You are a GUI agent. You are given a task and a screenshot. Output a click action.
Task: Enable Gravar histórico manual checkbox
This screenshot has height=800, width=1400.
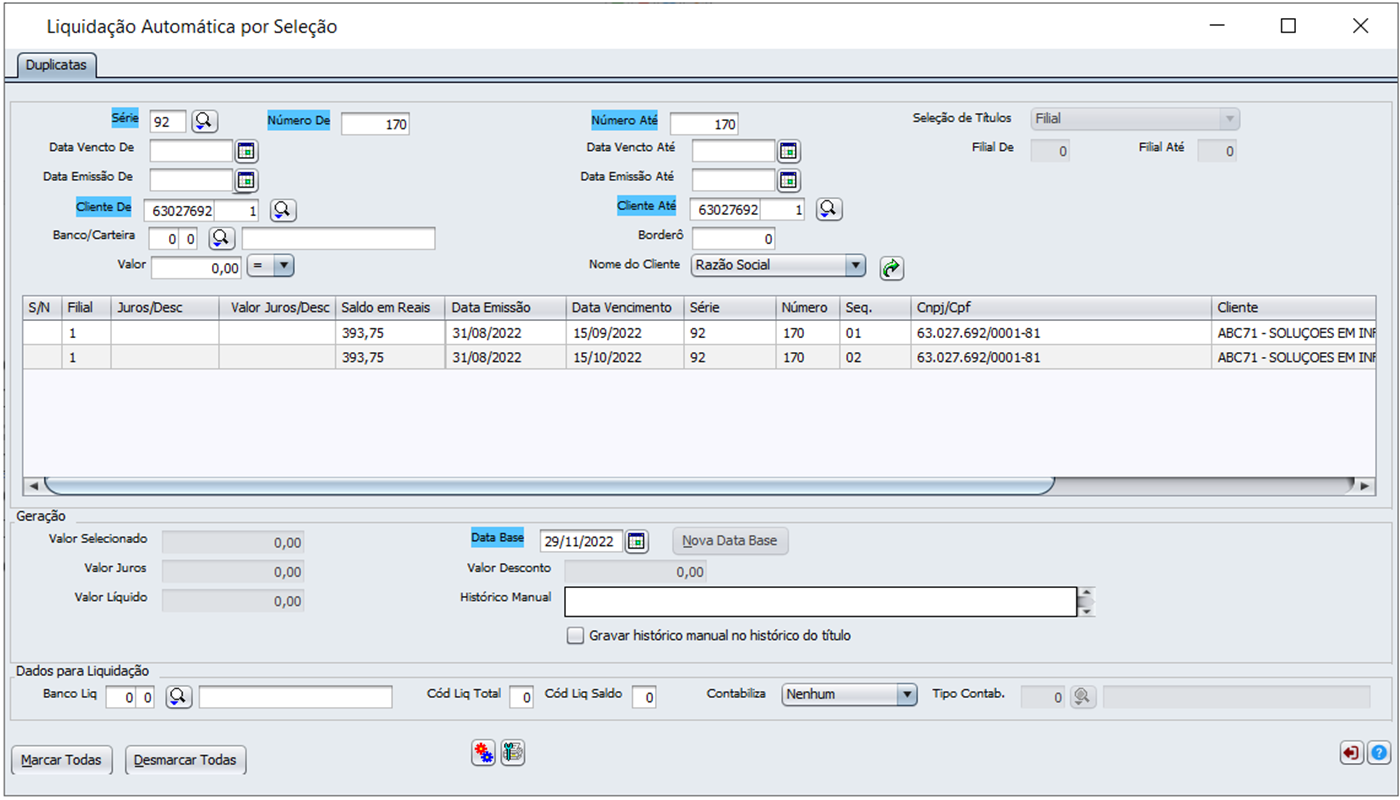pos(575,635)
